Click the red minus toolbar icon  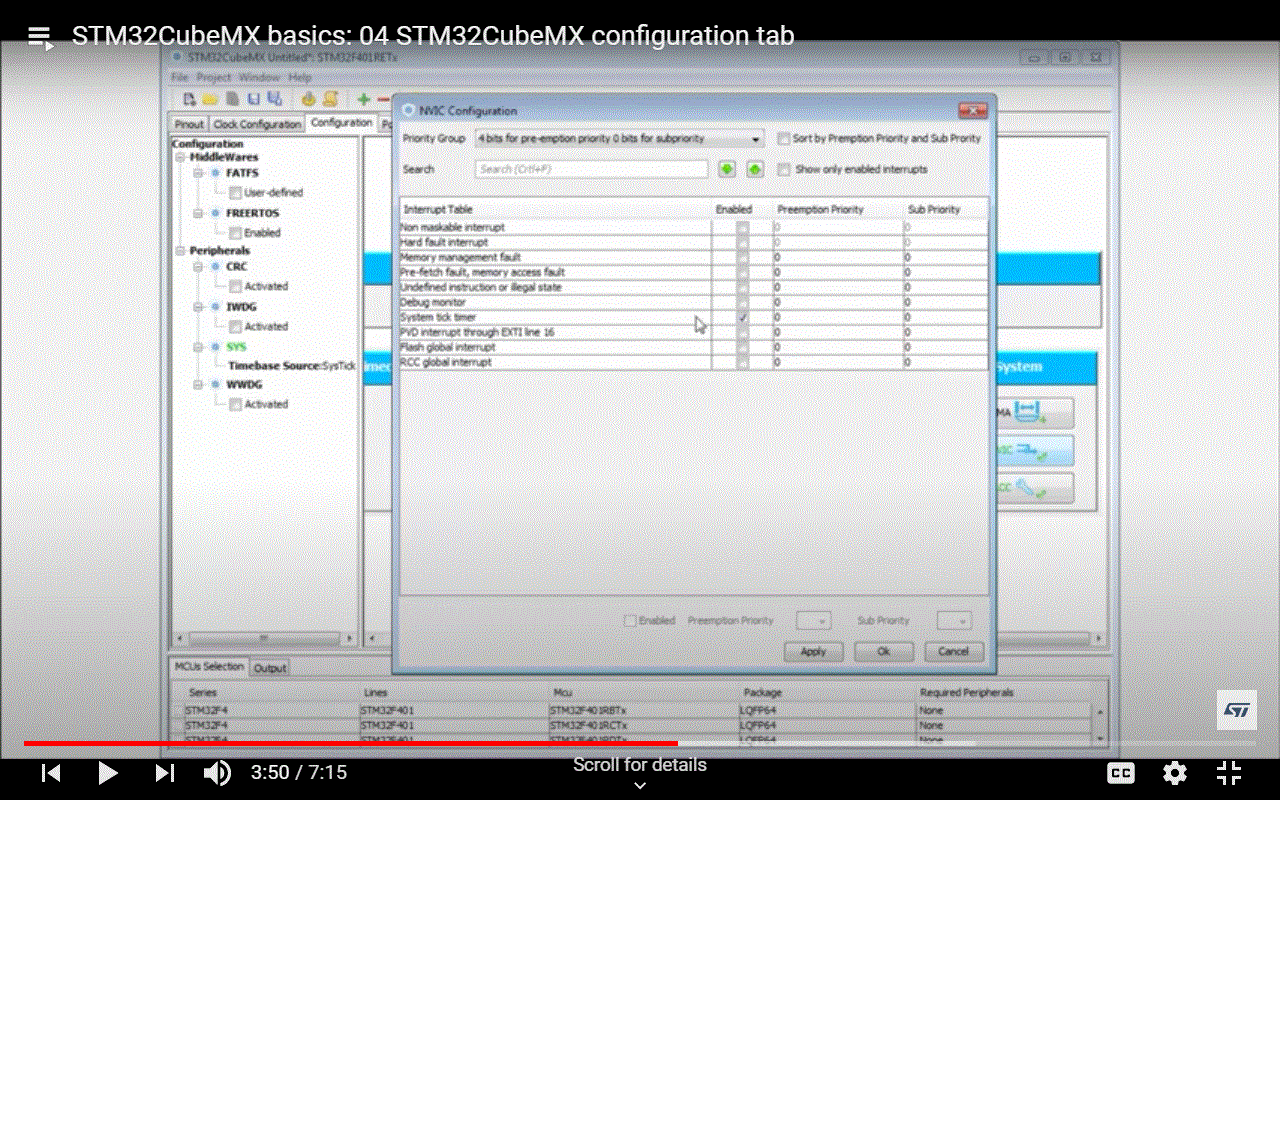click(x=383, y=99)
